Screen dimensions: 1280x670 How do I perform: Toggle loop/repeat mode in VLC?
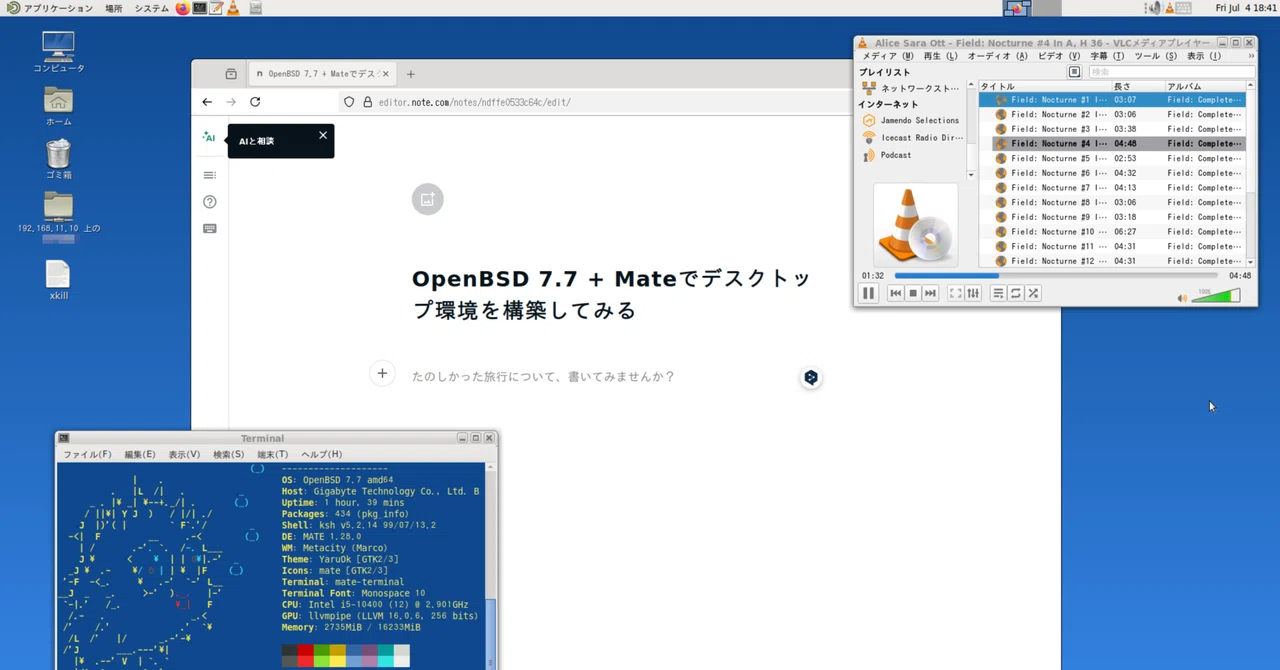click(1015, 293)
